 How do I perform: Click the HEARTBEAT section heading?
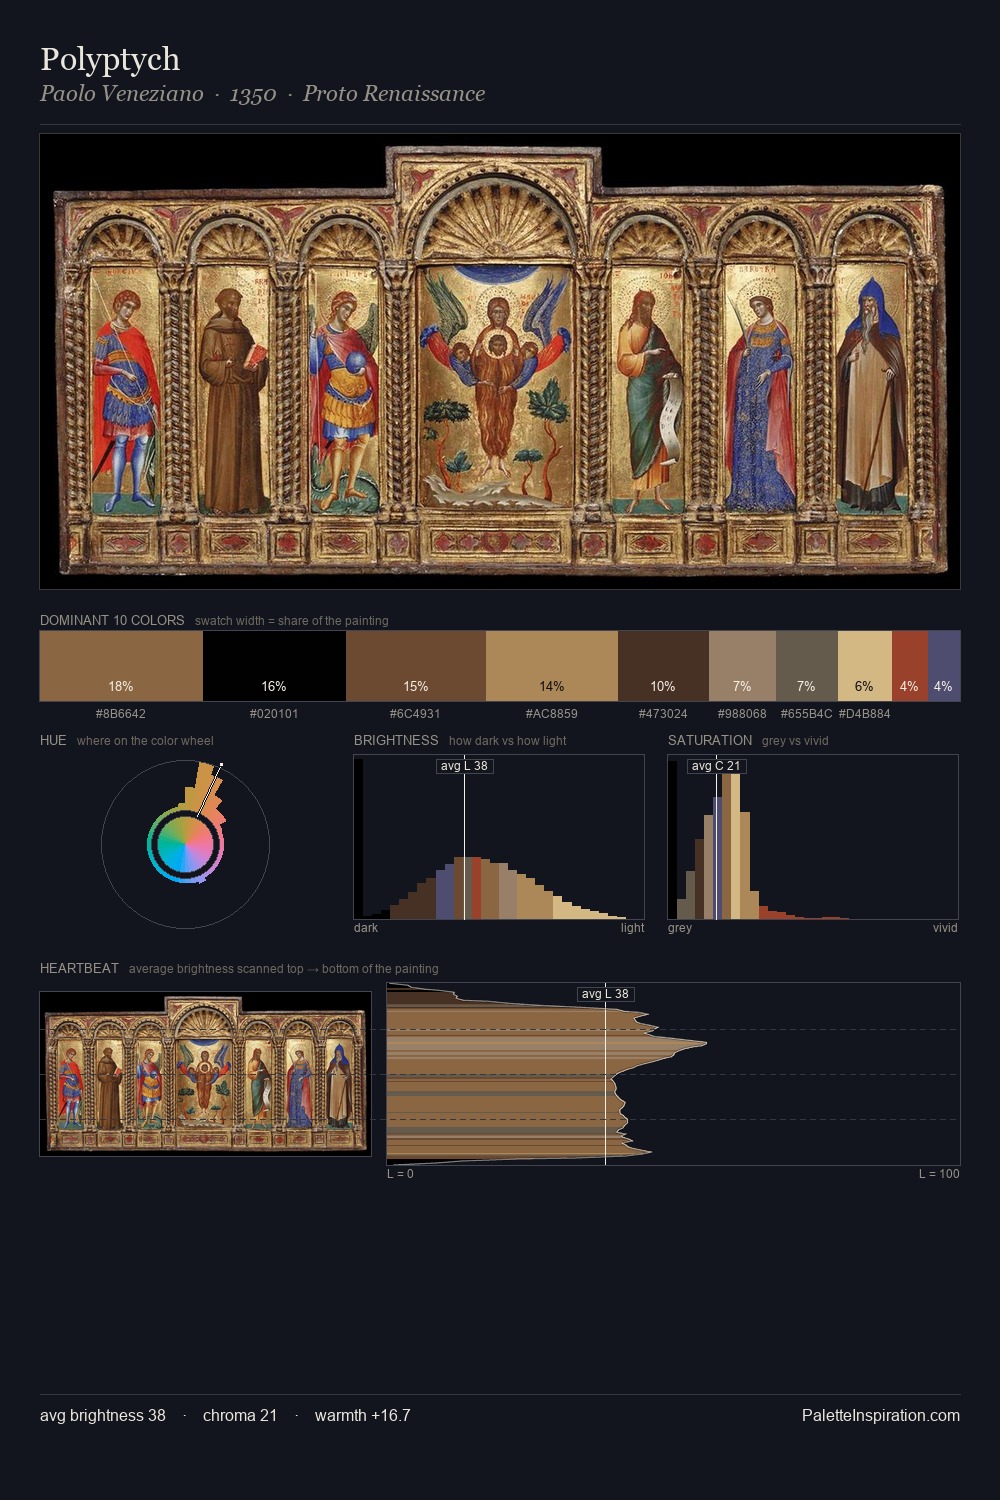click(79, 968)
